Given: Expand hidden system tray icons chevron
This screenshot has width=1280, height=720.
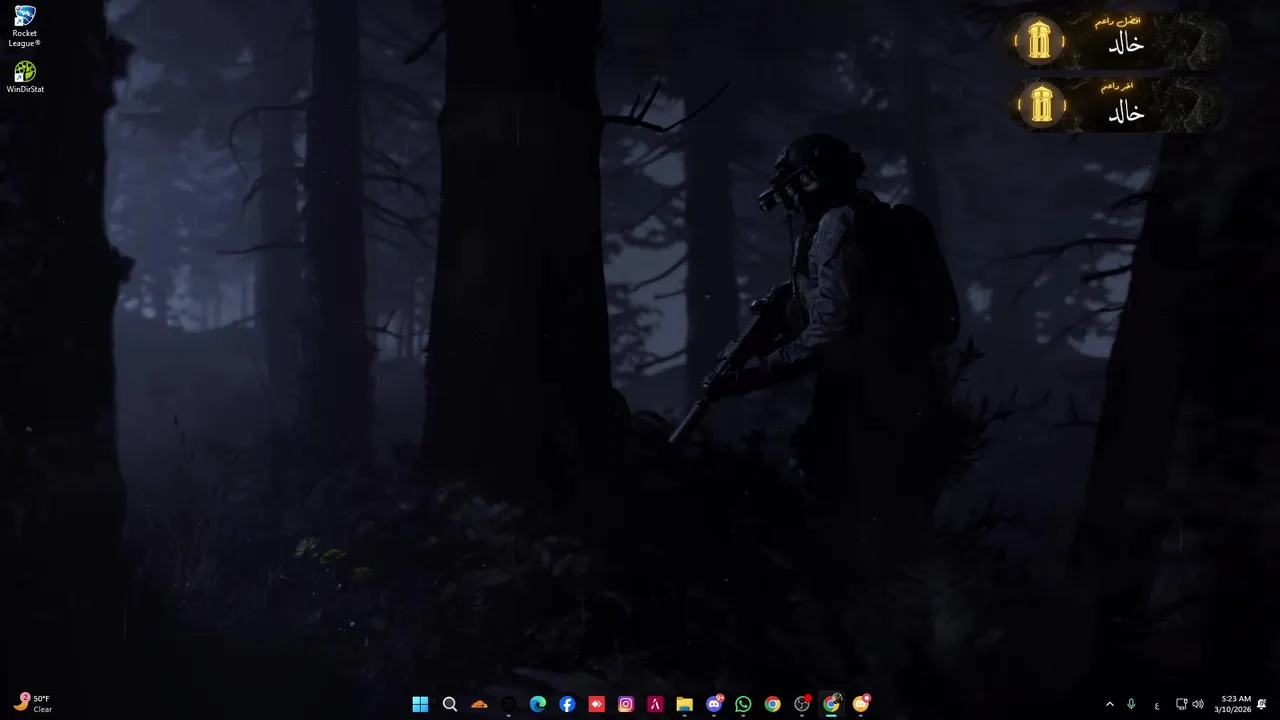Looking at the screenshot, I should click(1109, 704).
